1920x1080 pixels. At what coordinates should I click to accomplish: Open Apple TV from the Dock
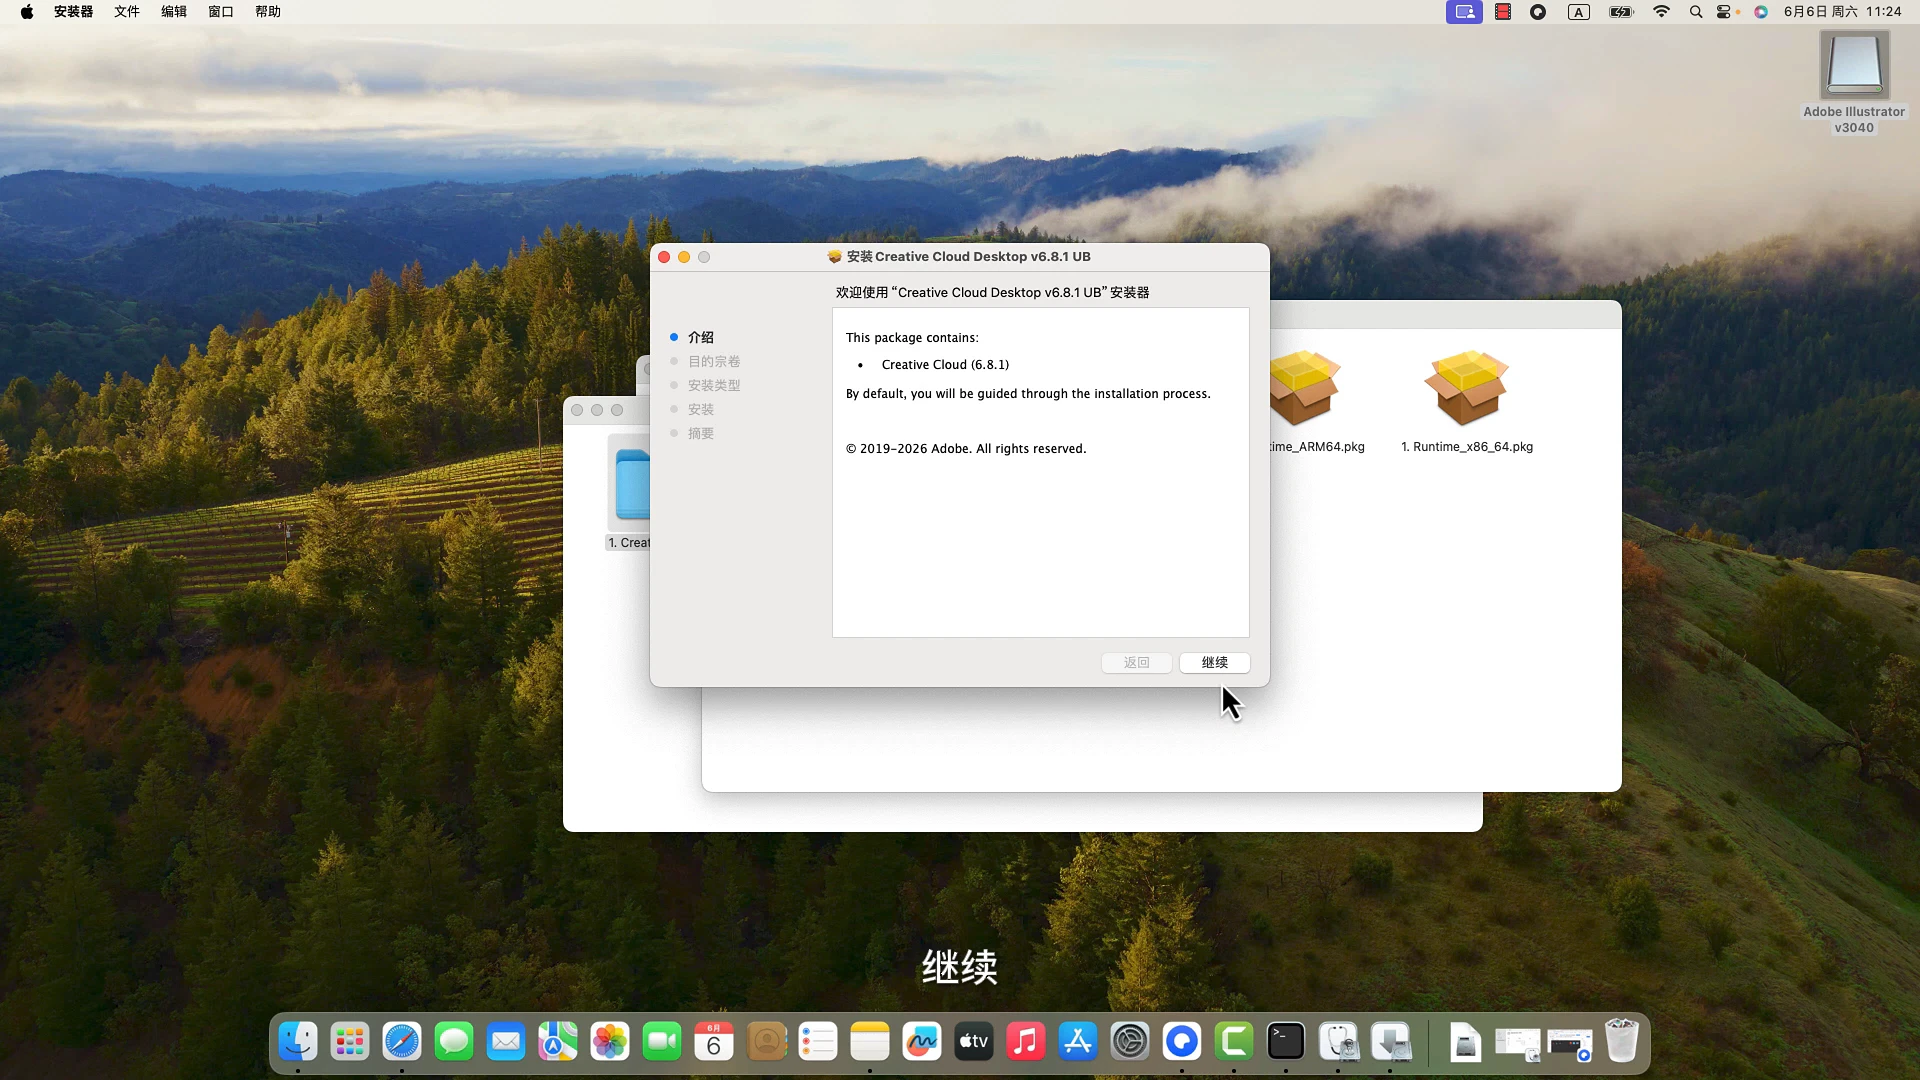(974, 1042)
